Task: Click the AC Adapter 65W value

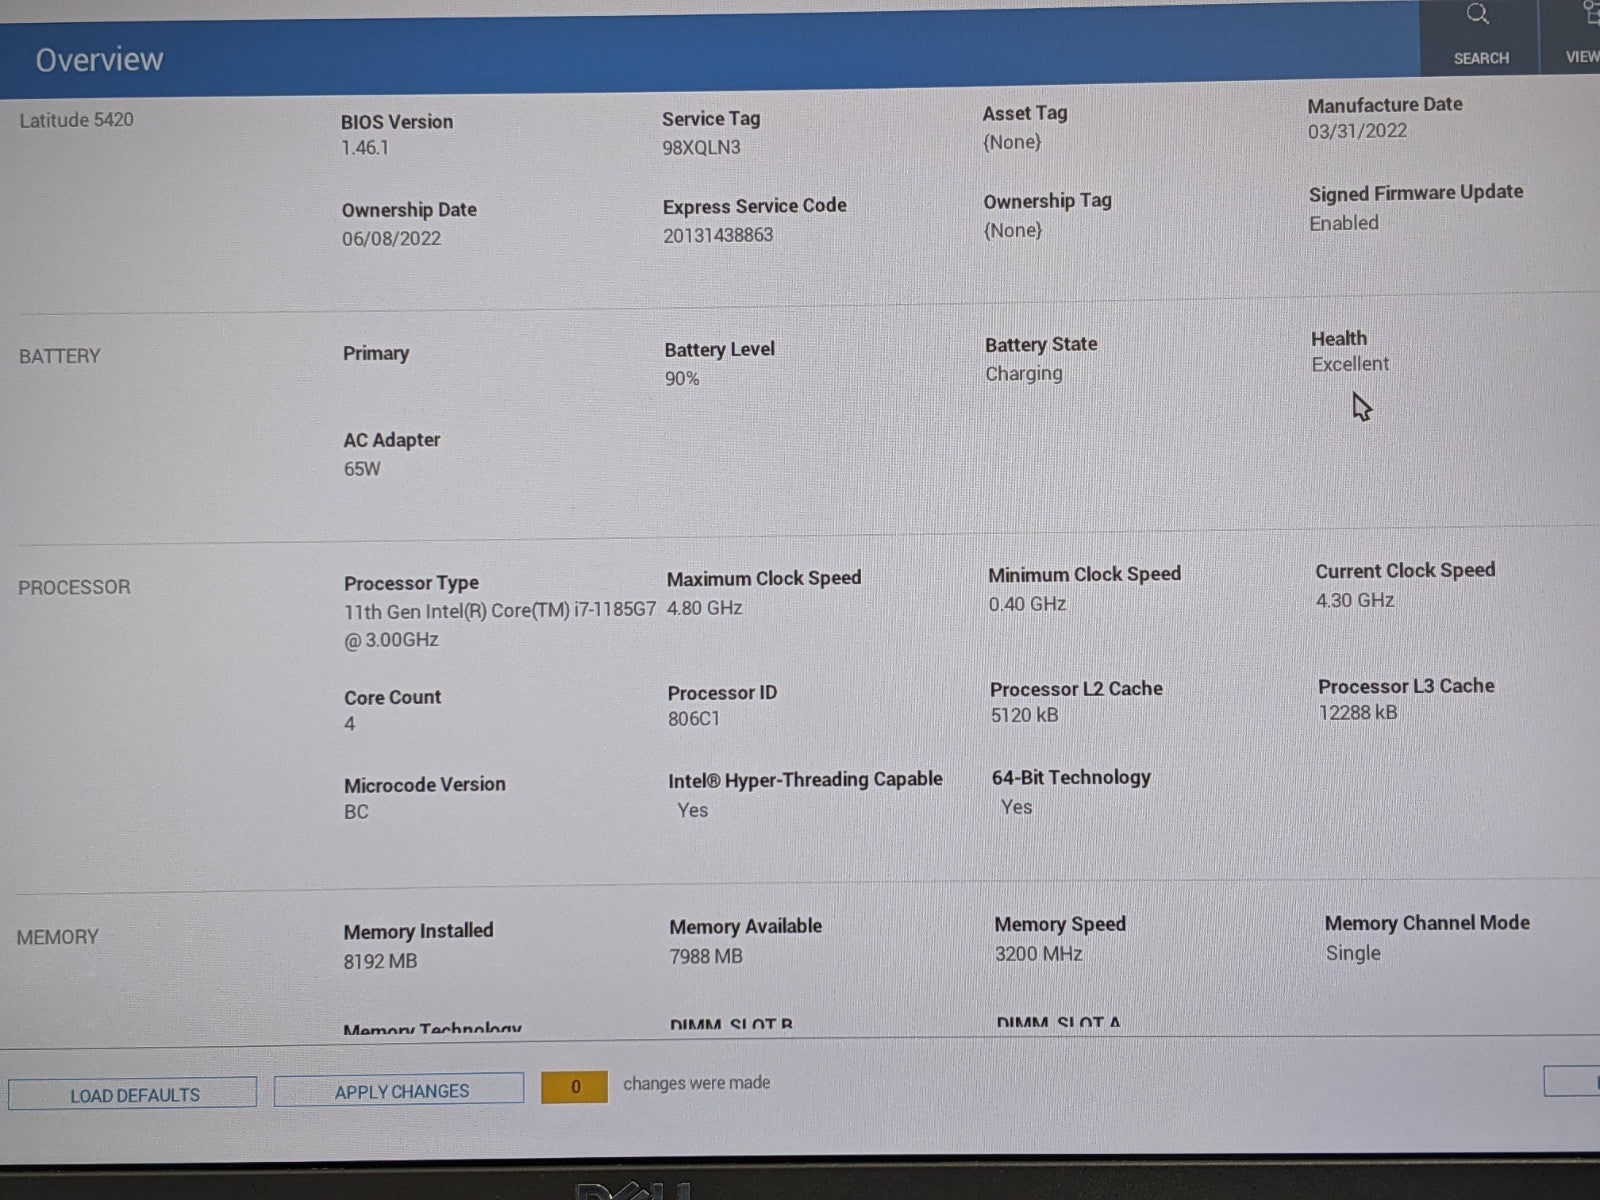Action: (x=362, y=468)
